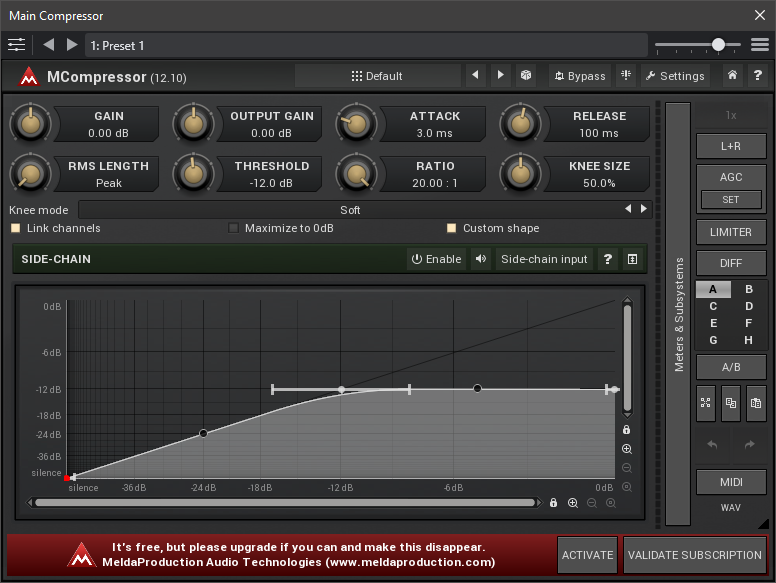This screenshot has height=583, width=776.
Task: Click the AGC SET button
Action: click(731, 199)
